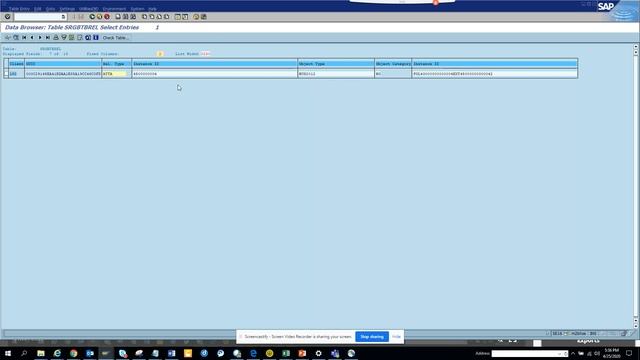Click the Check Table... button
The height and width of the screenshot is (360, 640).
(x=116, y=38)
